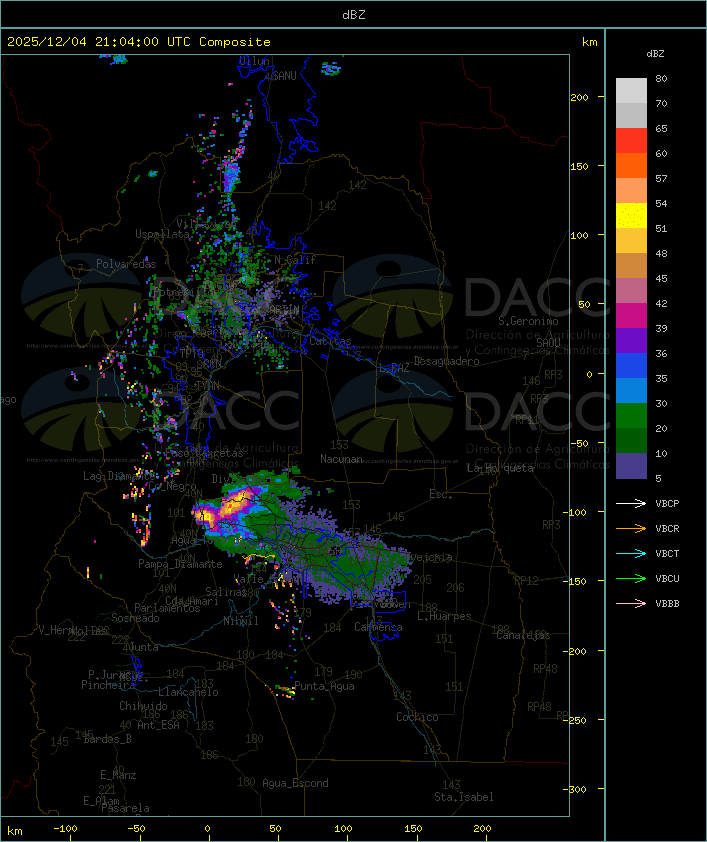Click the Llancanelo place label

(188, 692)
